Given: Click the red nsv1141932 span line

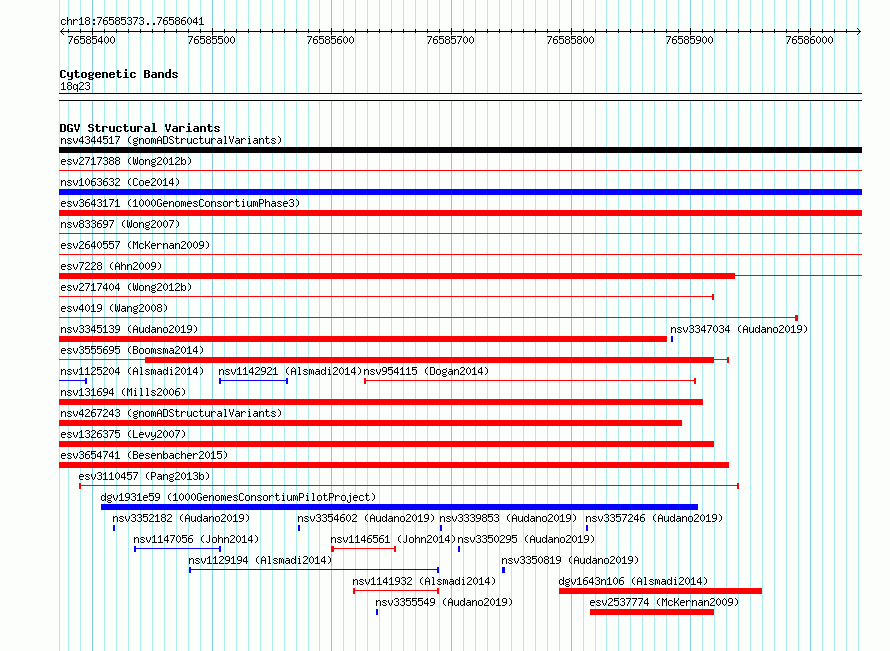Looking at the screenshot, I should [x=396, y=591].
